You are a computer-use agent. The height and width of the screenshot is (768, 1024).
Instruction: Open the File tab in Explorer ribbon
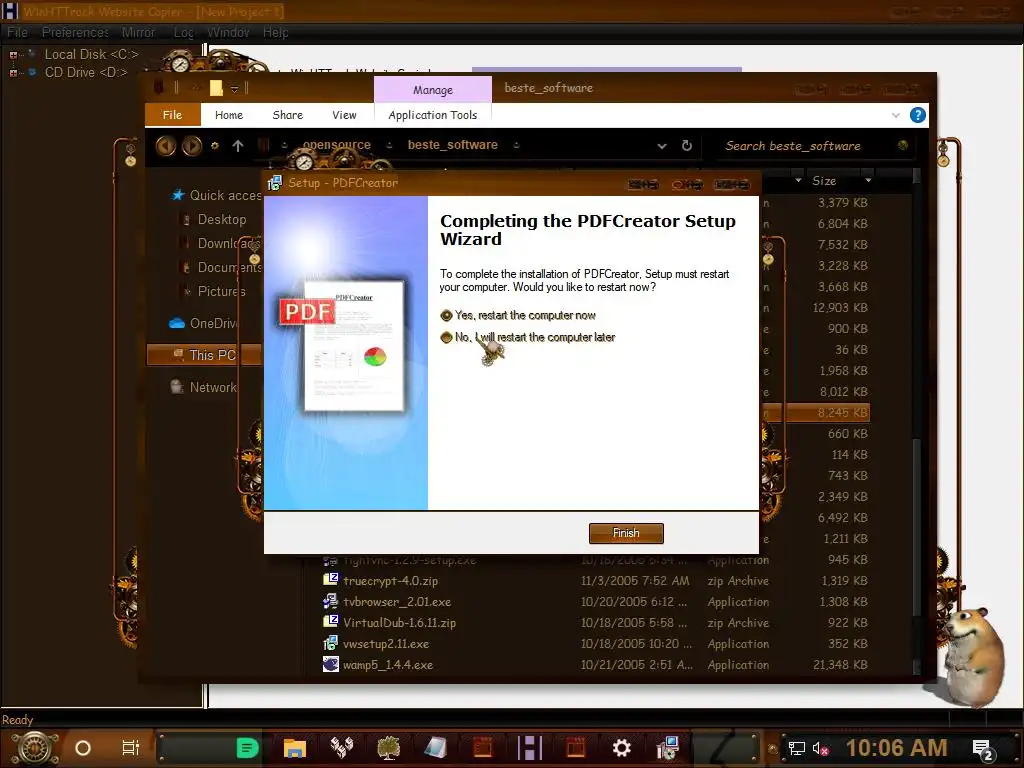pos(172,115)
